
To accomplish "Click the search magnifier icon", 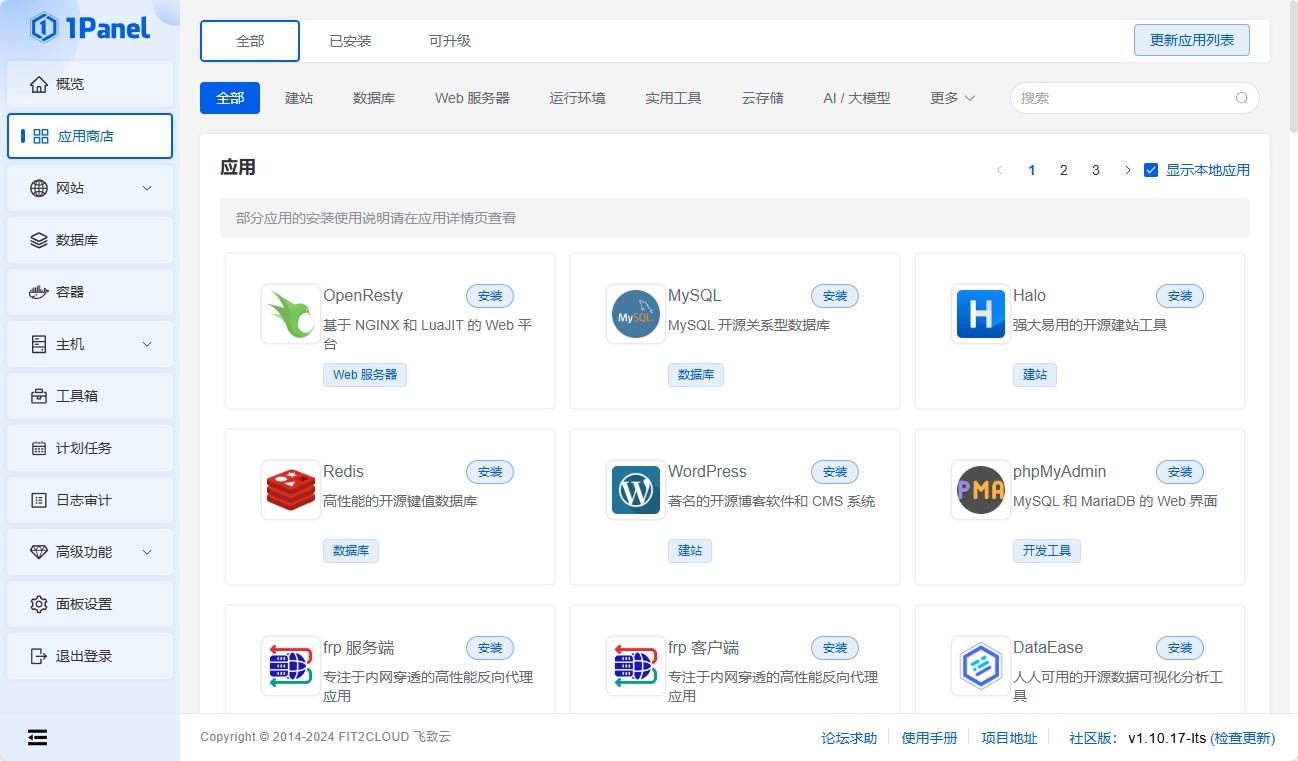I will pyautogui.click(x=1242, y=98).
